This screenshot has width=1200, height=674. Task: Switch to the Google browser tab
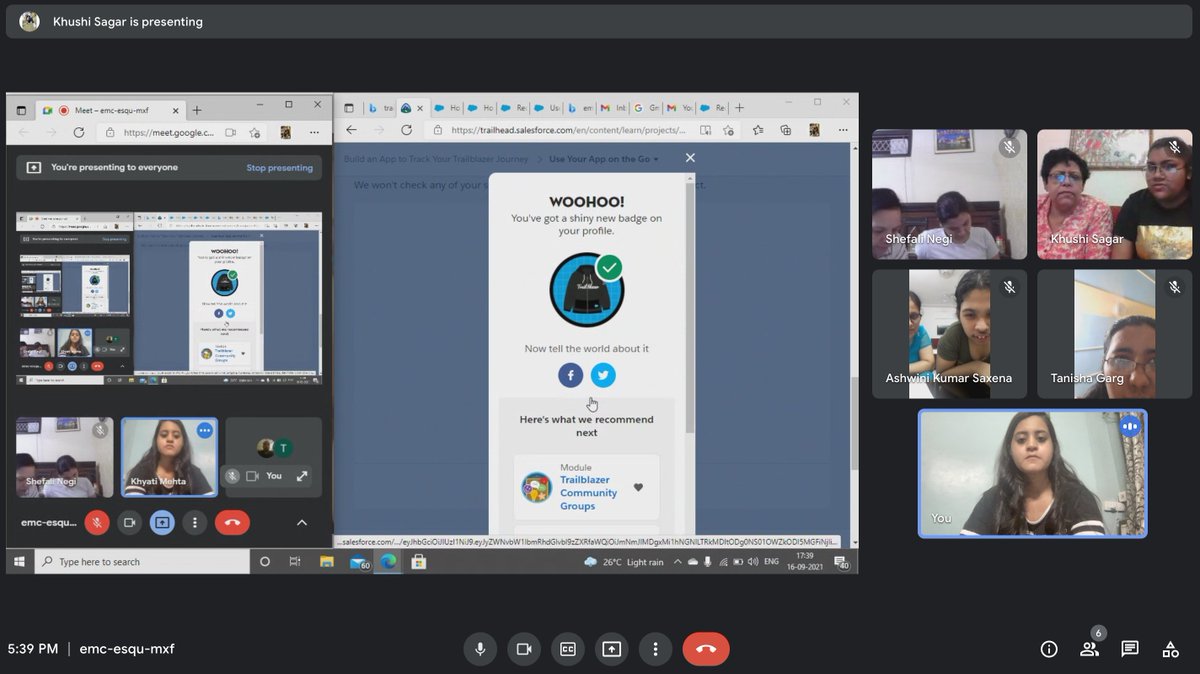648,108
